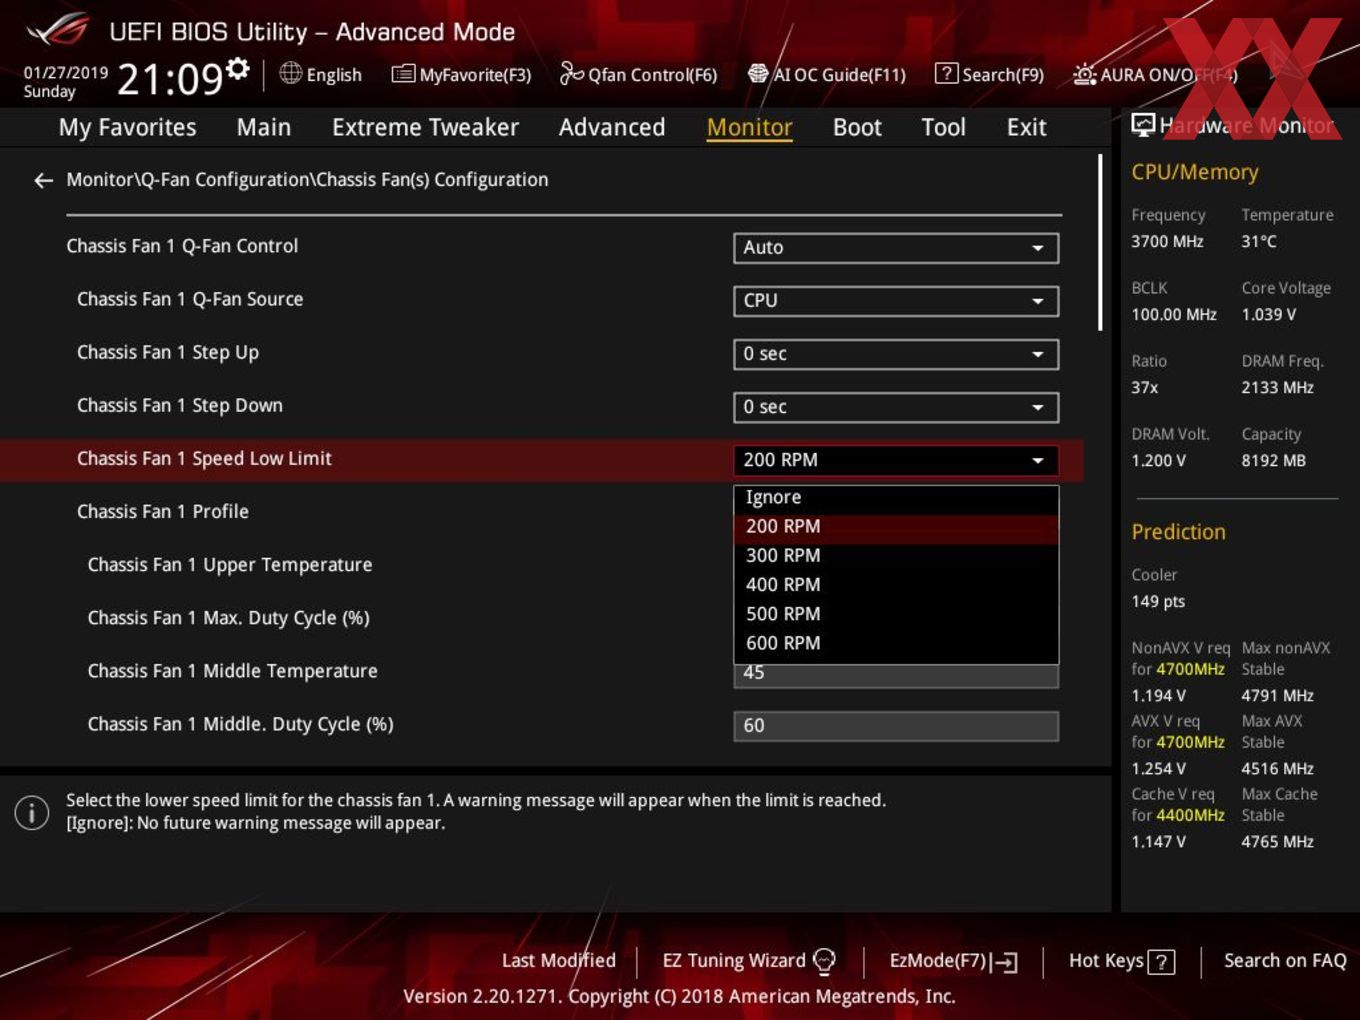Click the ROG logo icon
This screenshot has width=1360, height=1020.
click(58, 29)
